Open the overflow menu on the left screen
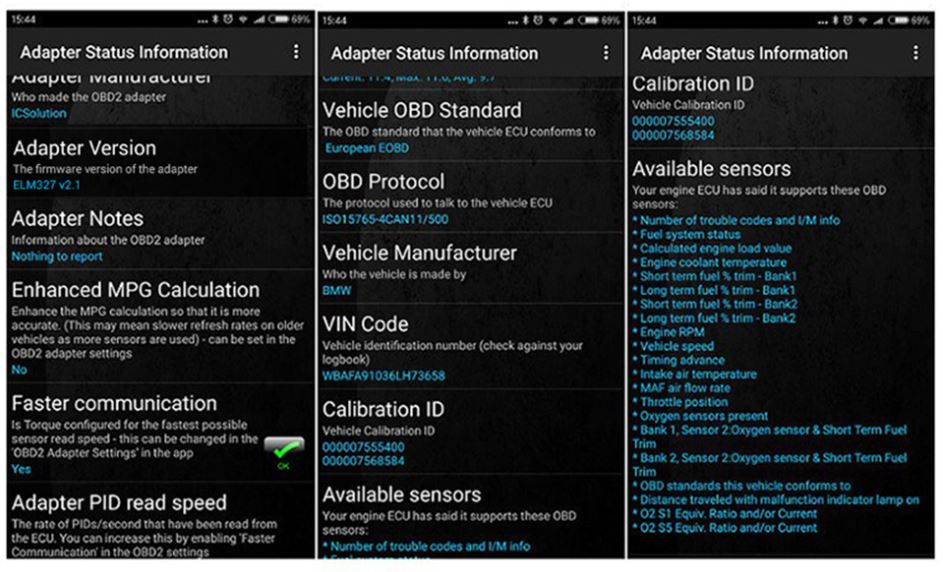Screen dimensions: 943x572 coord(296,52)
